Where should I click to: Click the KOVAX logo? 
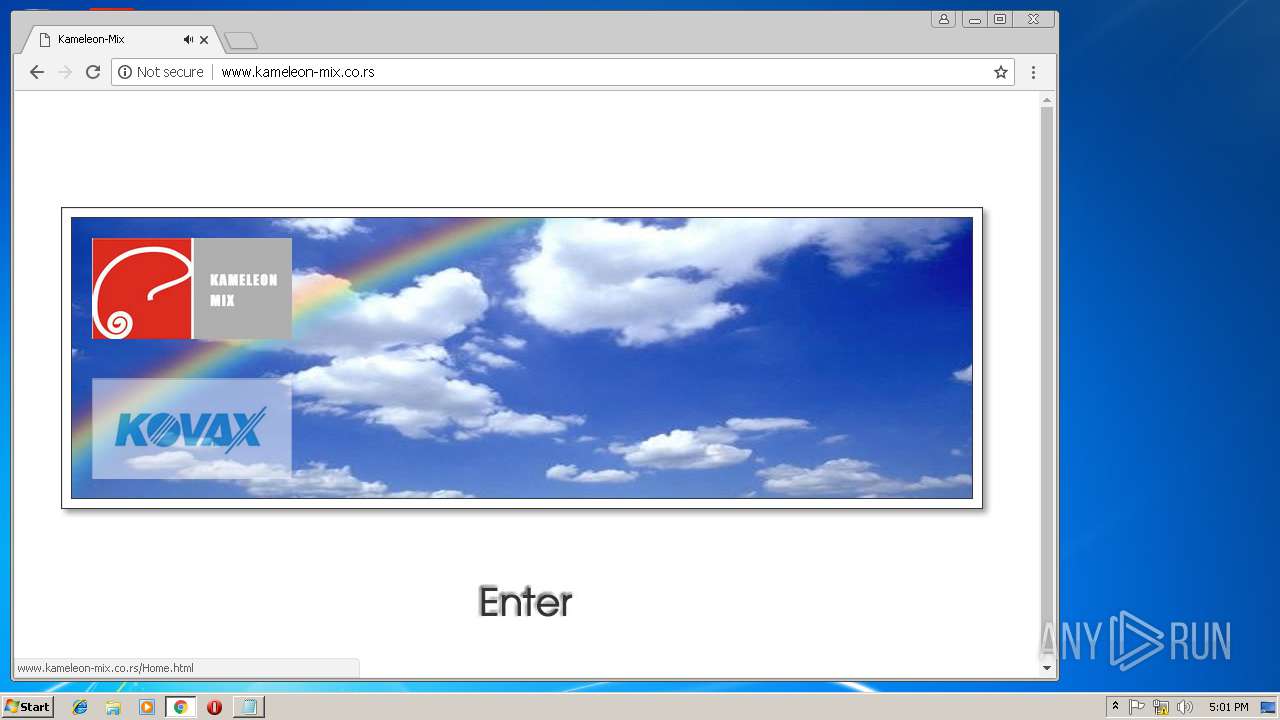click(x=192, y=428)
